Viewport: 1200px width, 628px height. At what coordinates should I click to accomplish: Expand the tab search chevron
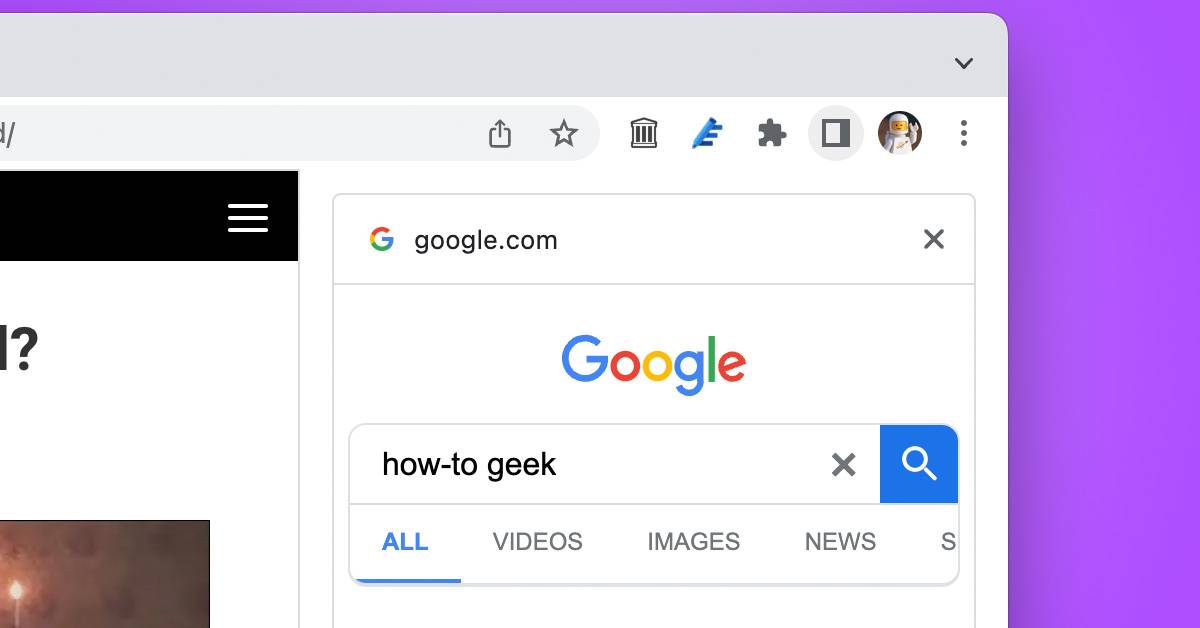tap(964, 64)
